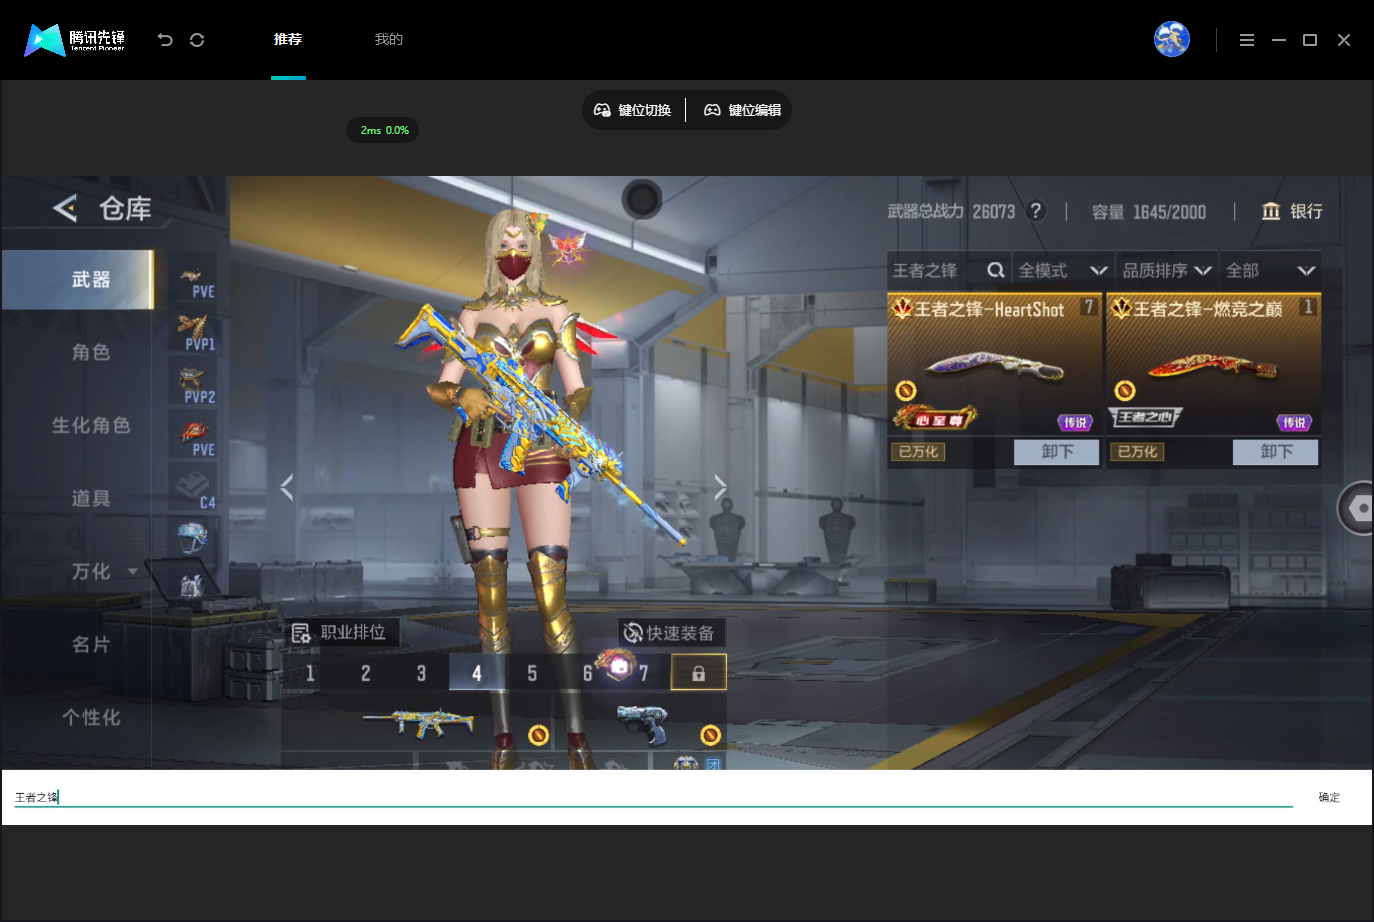Select the C4 kit icon
The image size is (1374, 922).
point(193,490)
